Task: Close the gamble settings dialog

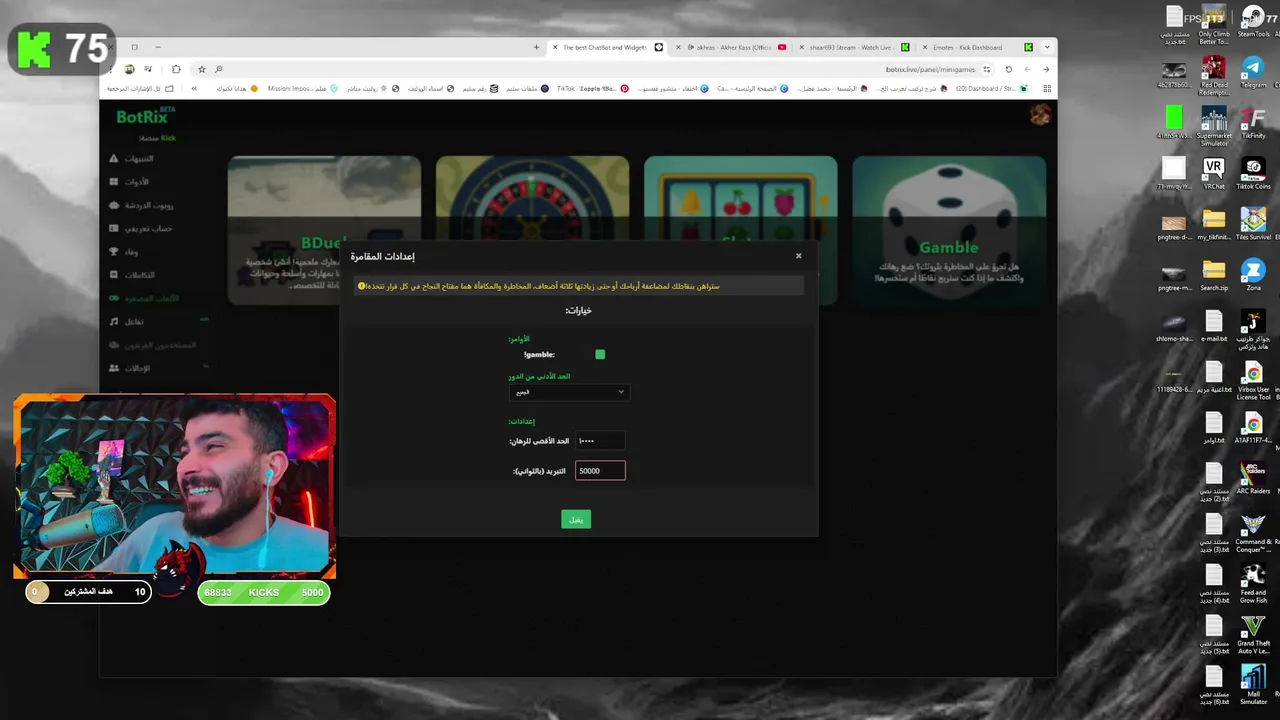Action: (x=798, y=256)
